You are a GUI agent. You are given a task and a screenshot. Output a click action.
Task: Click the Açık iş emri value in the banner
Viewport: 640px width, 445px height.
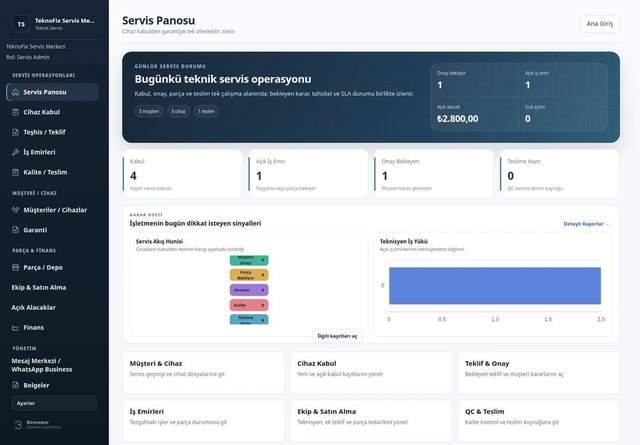(x=528, y=85)
